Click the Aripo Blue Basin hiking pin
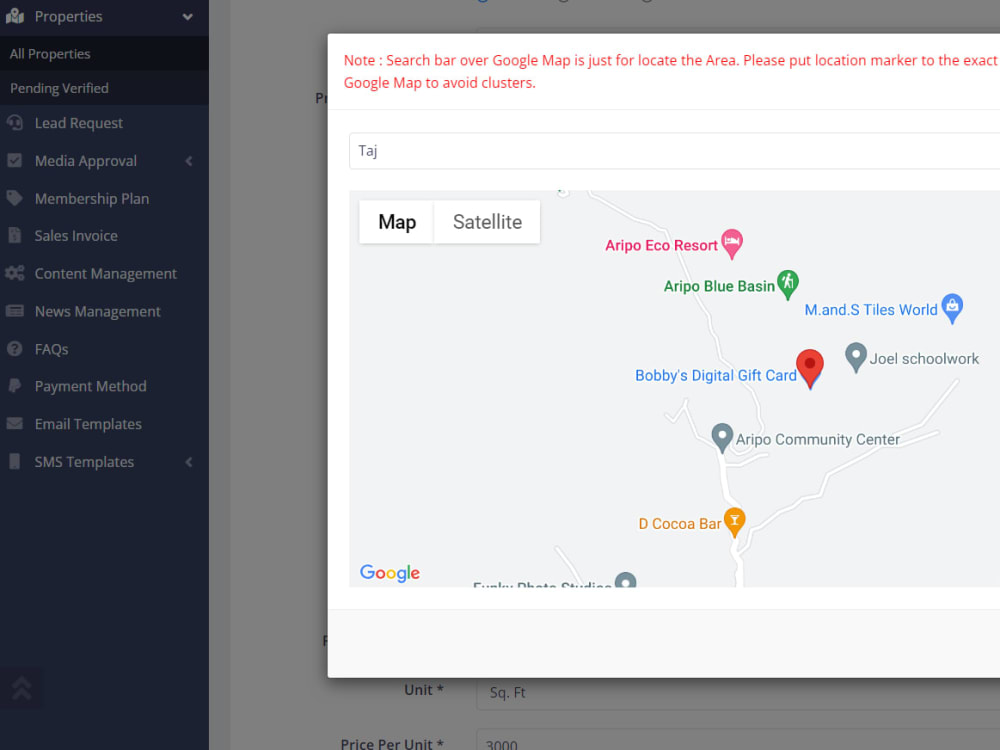The width and height of the screenshot is (1000, 750). tap(788, 283)
